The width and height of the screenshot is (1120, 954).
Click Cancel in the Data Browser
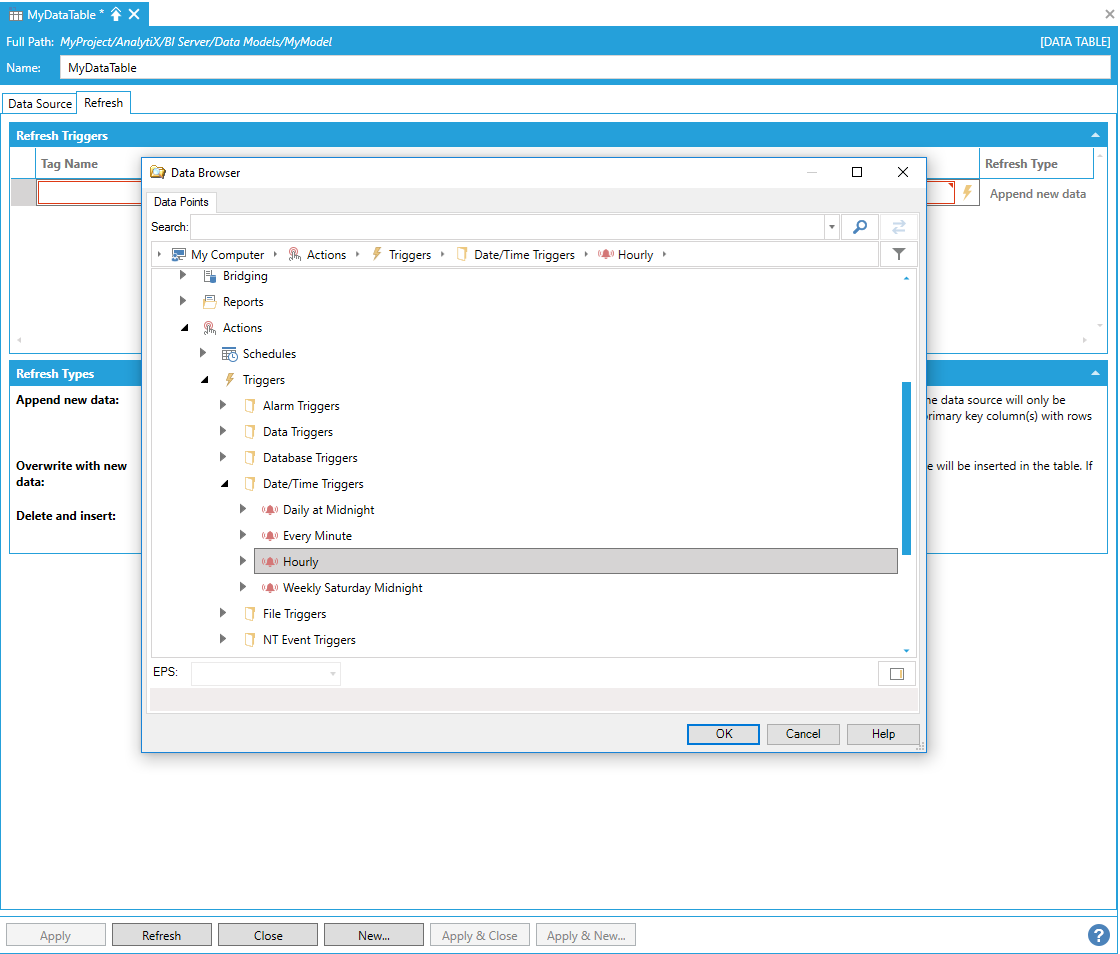[803, 734]
